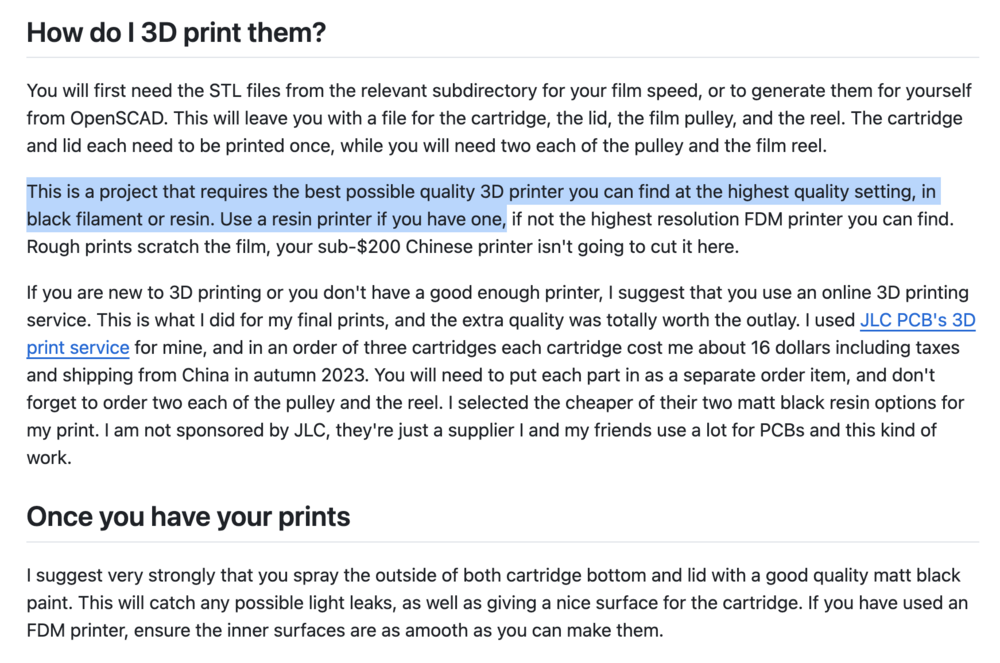Click the blue highlighted text selection
The image size is (1000, 663).
point(480,191)
